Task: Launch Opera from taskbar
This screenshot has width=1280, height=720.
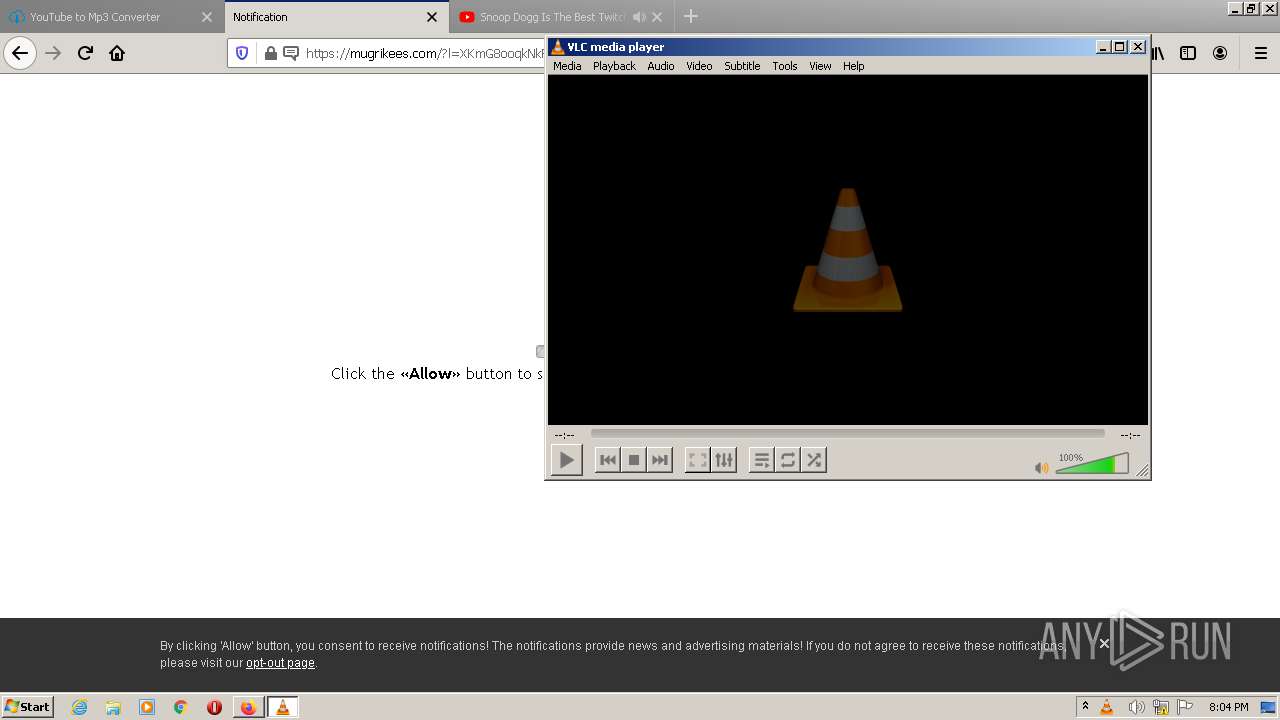Action: [x=214, y=707]
